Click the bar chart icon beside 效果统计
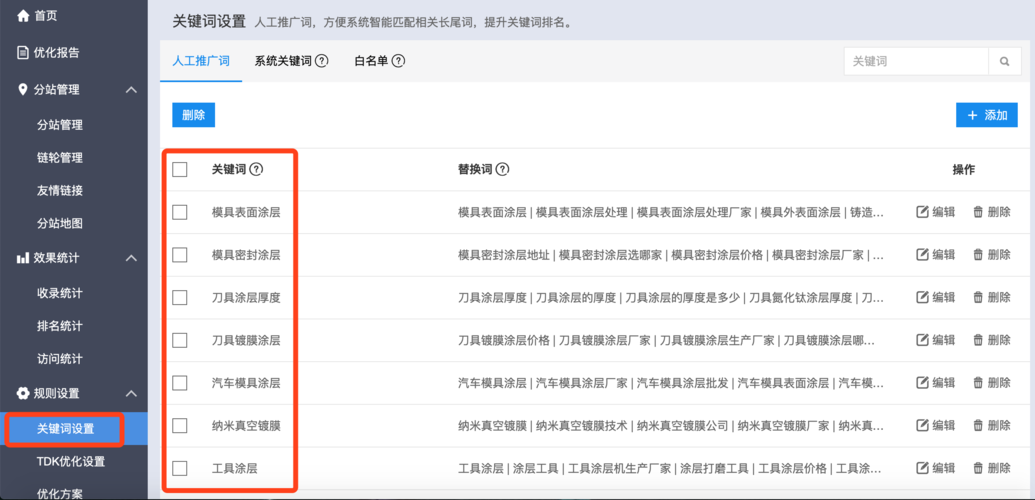Image resolution: width=1035 pixels, height=500 pixels. coord(23,258)
